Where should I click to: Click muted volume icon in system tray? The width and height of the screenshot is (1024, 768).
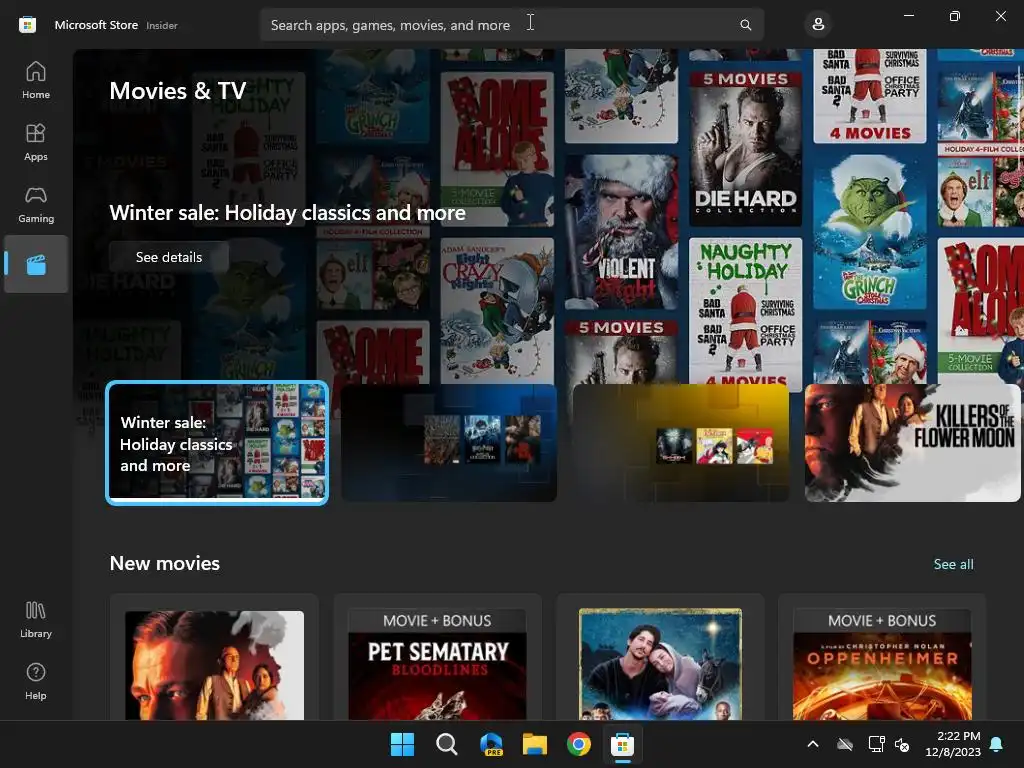[902, 744]
